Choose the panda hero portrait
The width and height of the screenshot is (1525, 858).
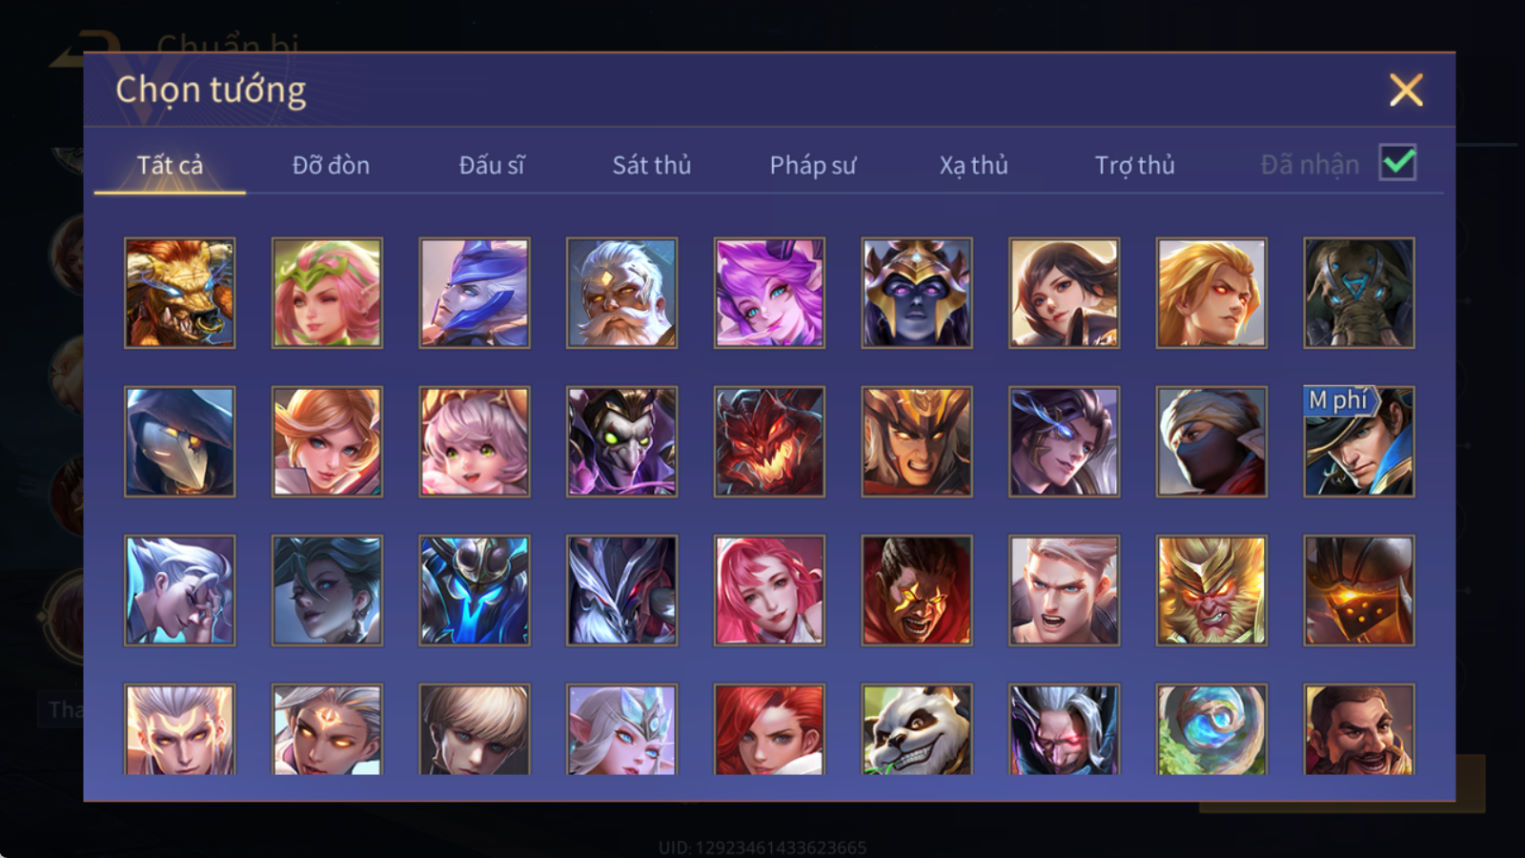pos(917,730)
